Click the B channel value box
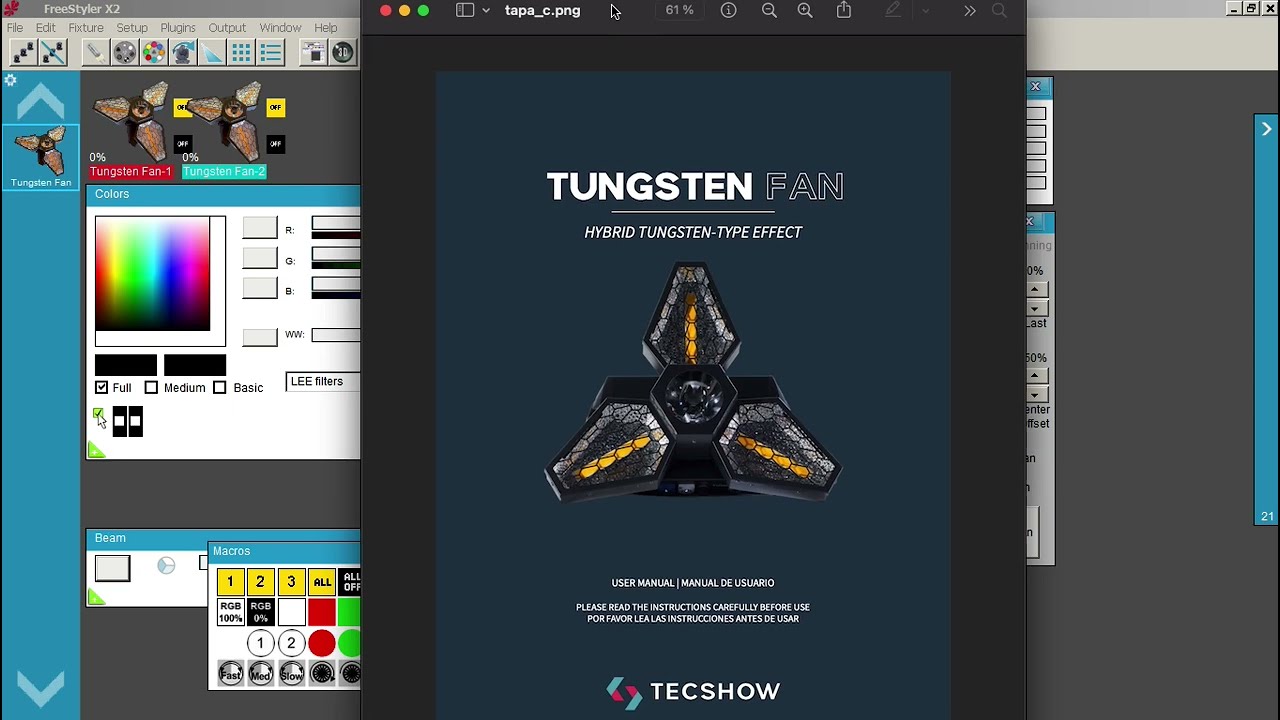Screen dimensions: 1280x720 (260, 288)
